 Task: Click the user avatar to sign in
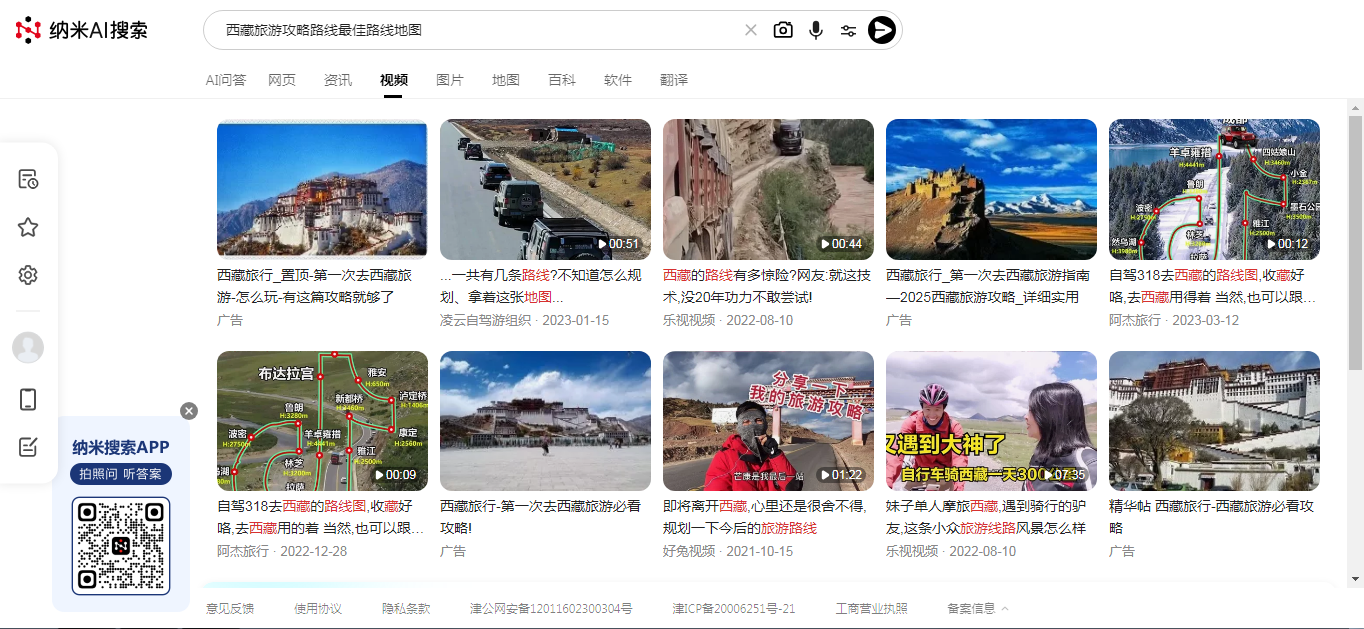point(28,347)
